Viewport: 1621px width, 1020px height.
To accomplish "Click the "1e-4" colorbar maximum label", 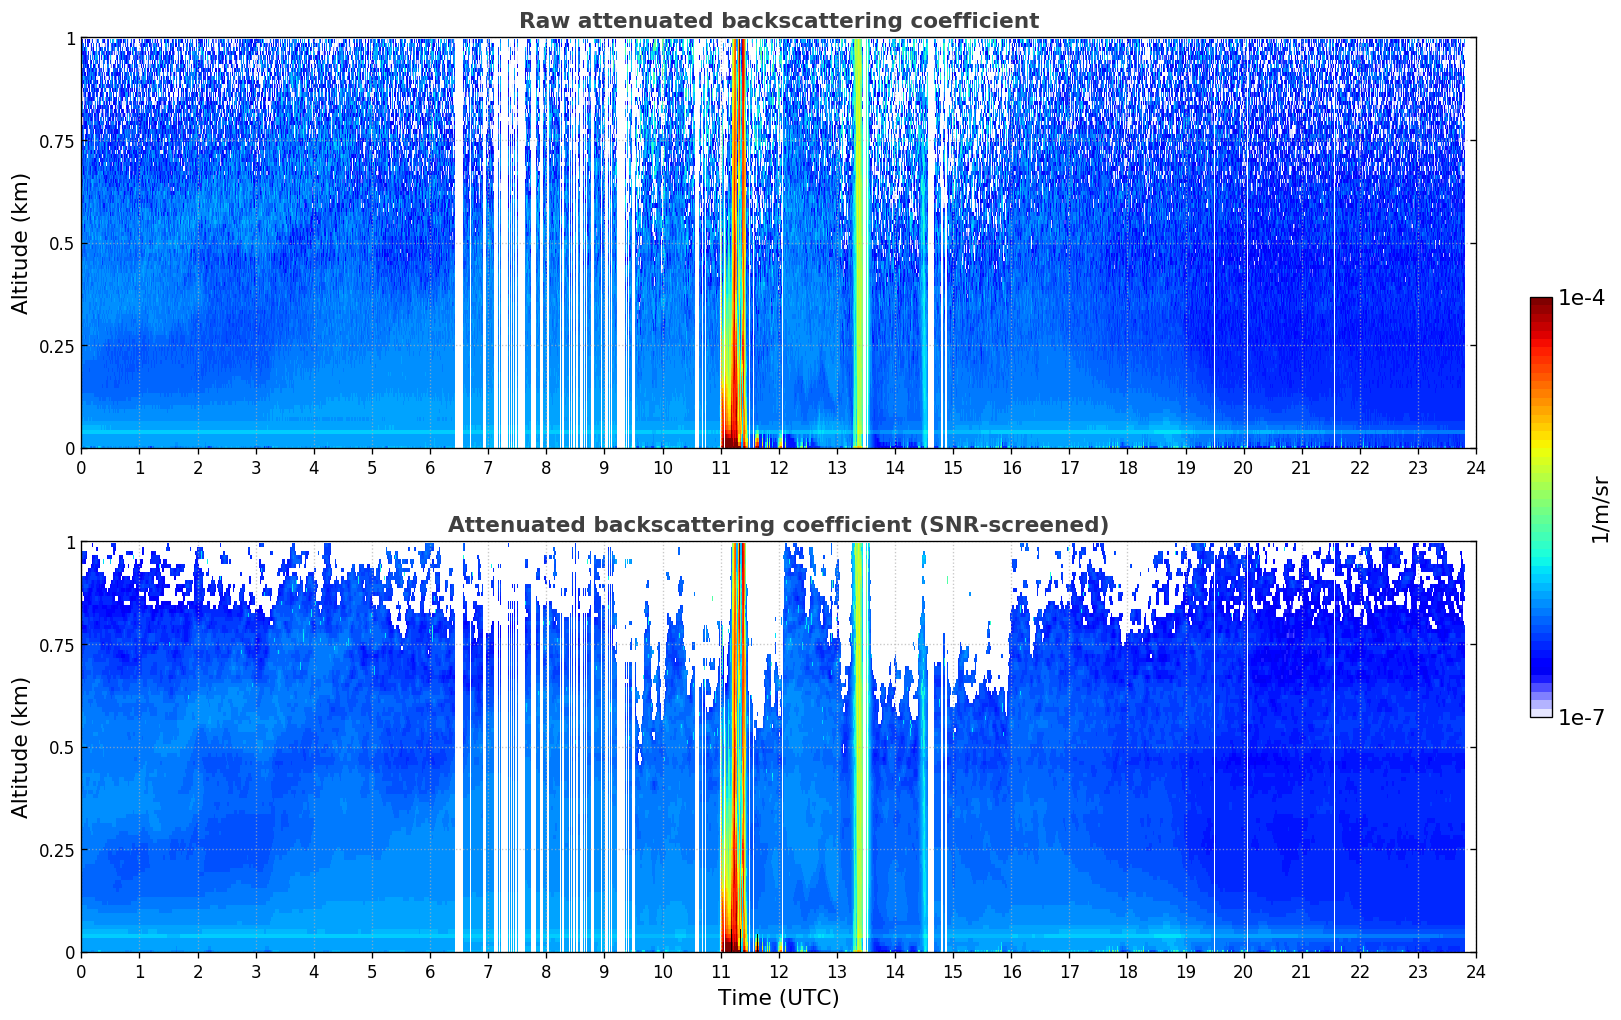I will [1581, 298].
